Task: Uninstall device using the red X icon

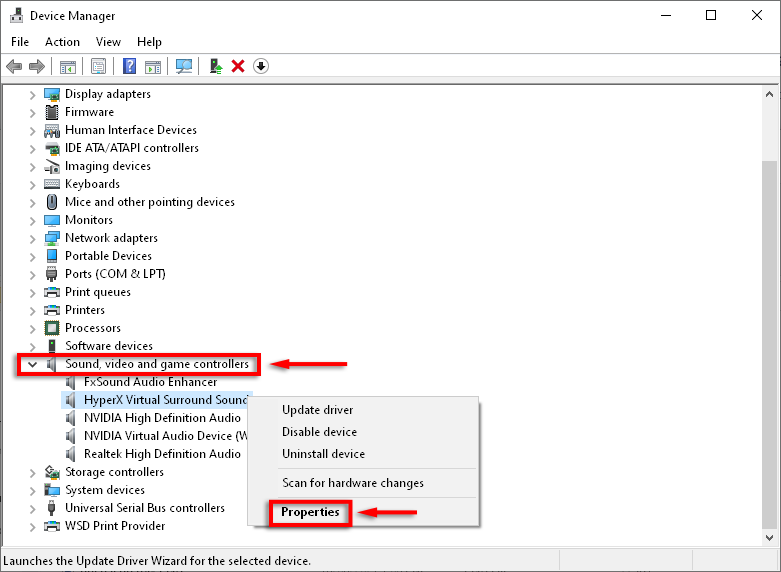Action: 238,66
